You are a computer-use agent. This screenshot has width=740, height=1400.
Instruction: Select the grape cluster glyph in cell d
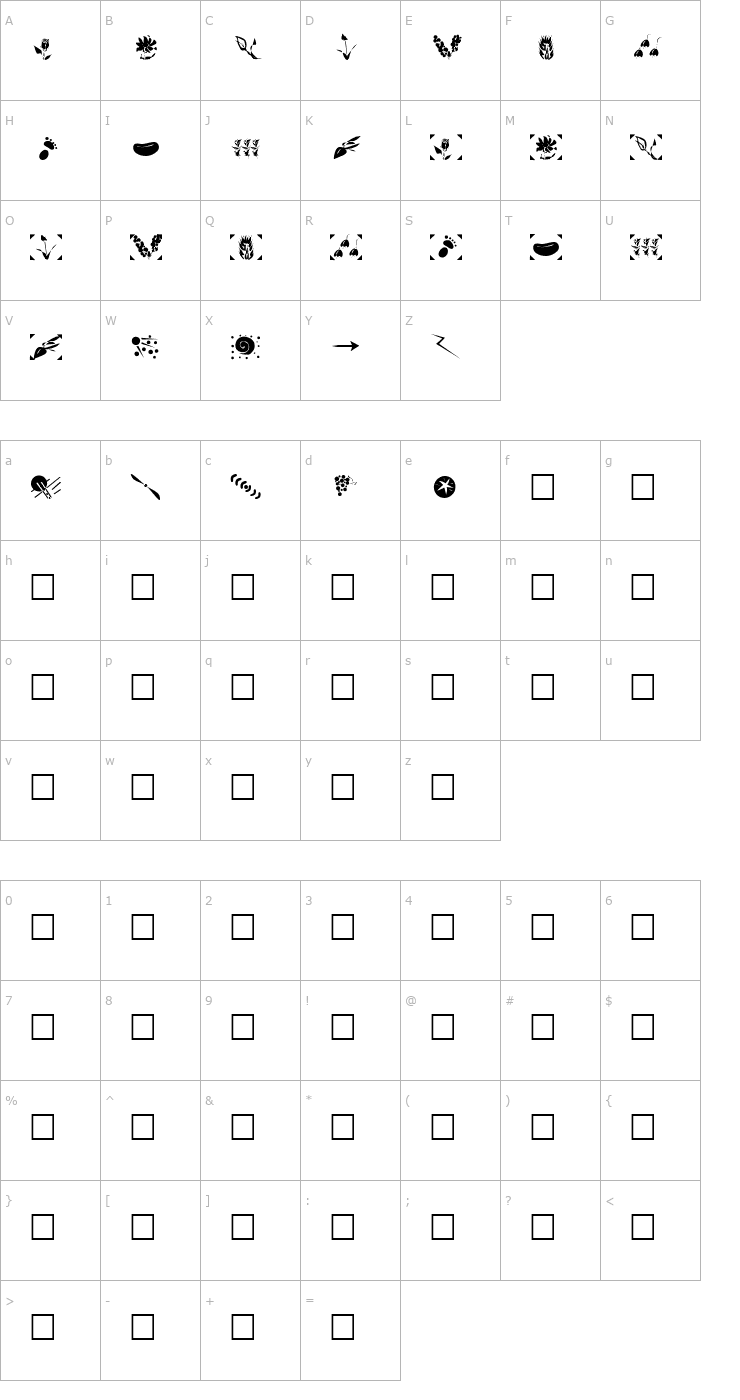[345, 485]
